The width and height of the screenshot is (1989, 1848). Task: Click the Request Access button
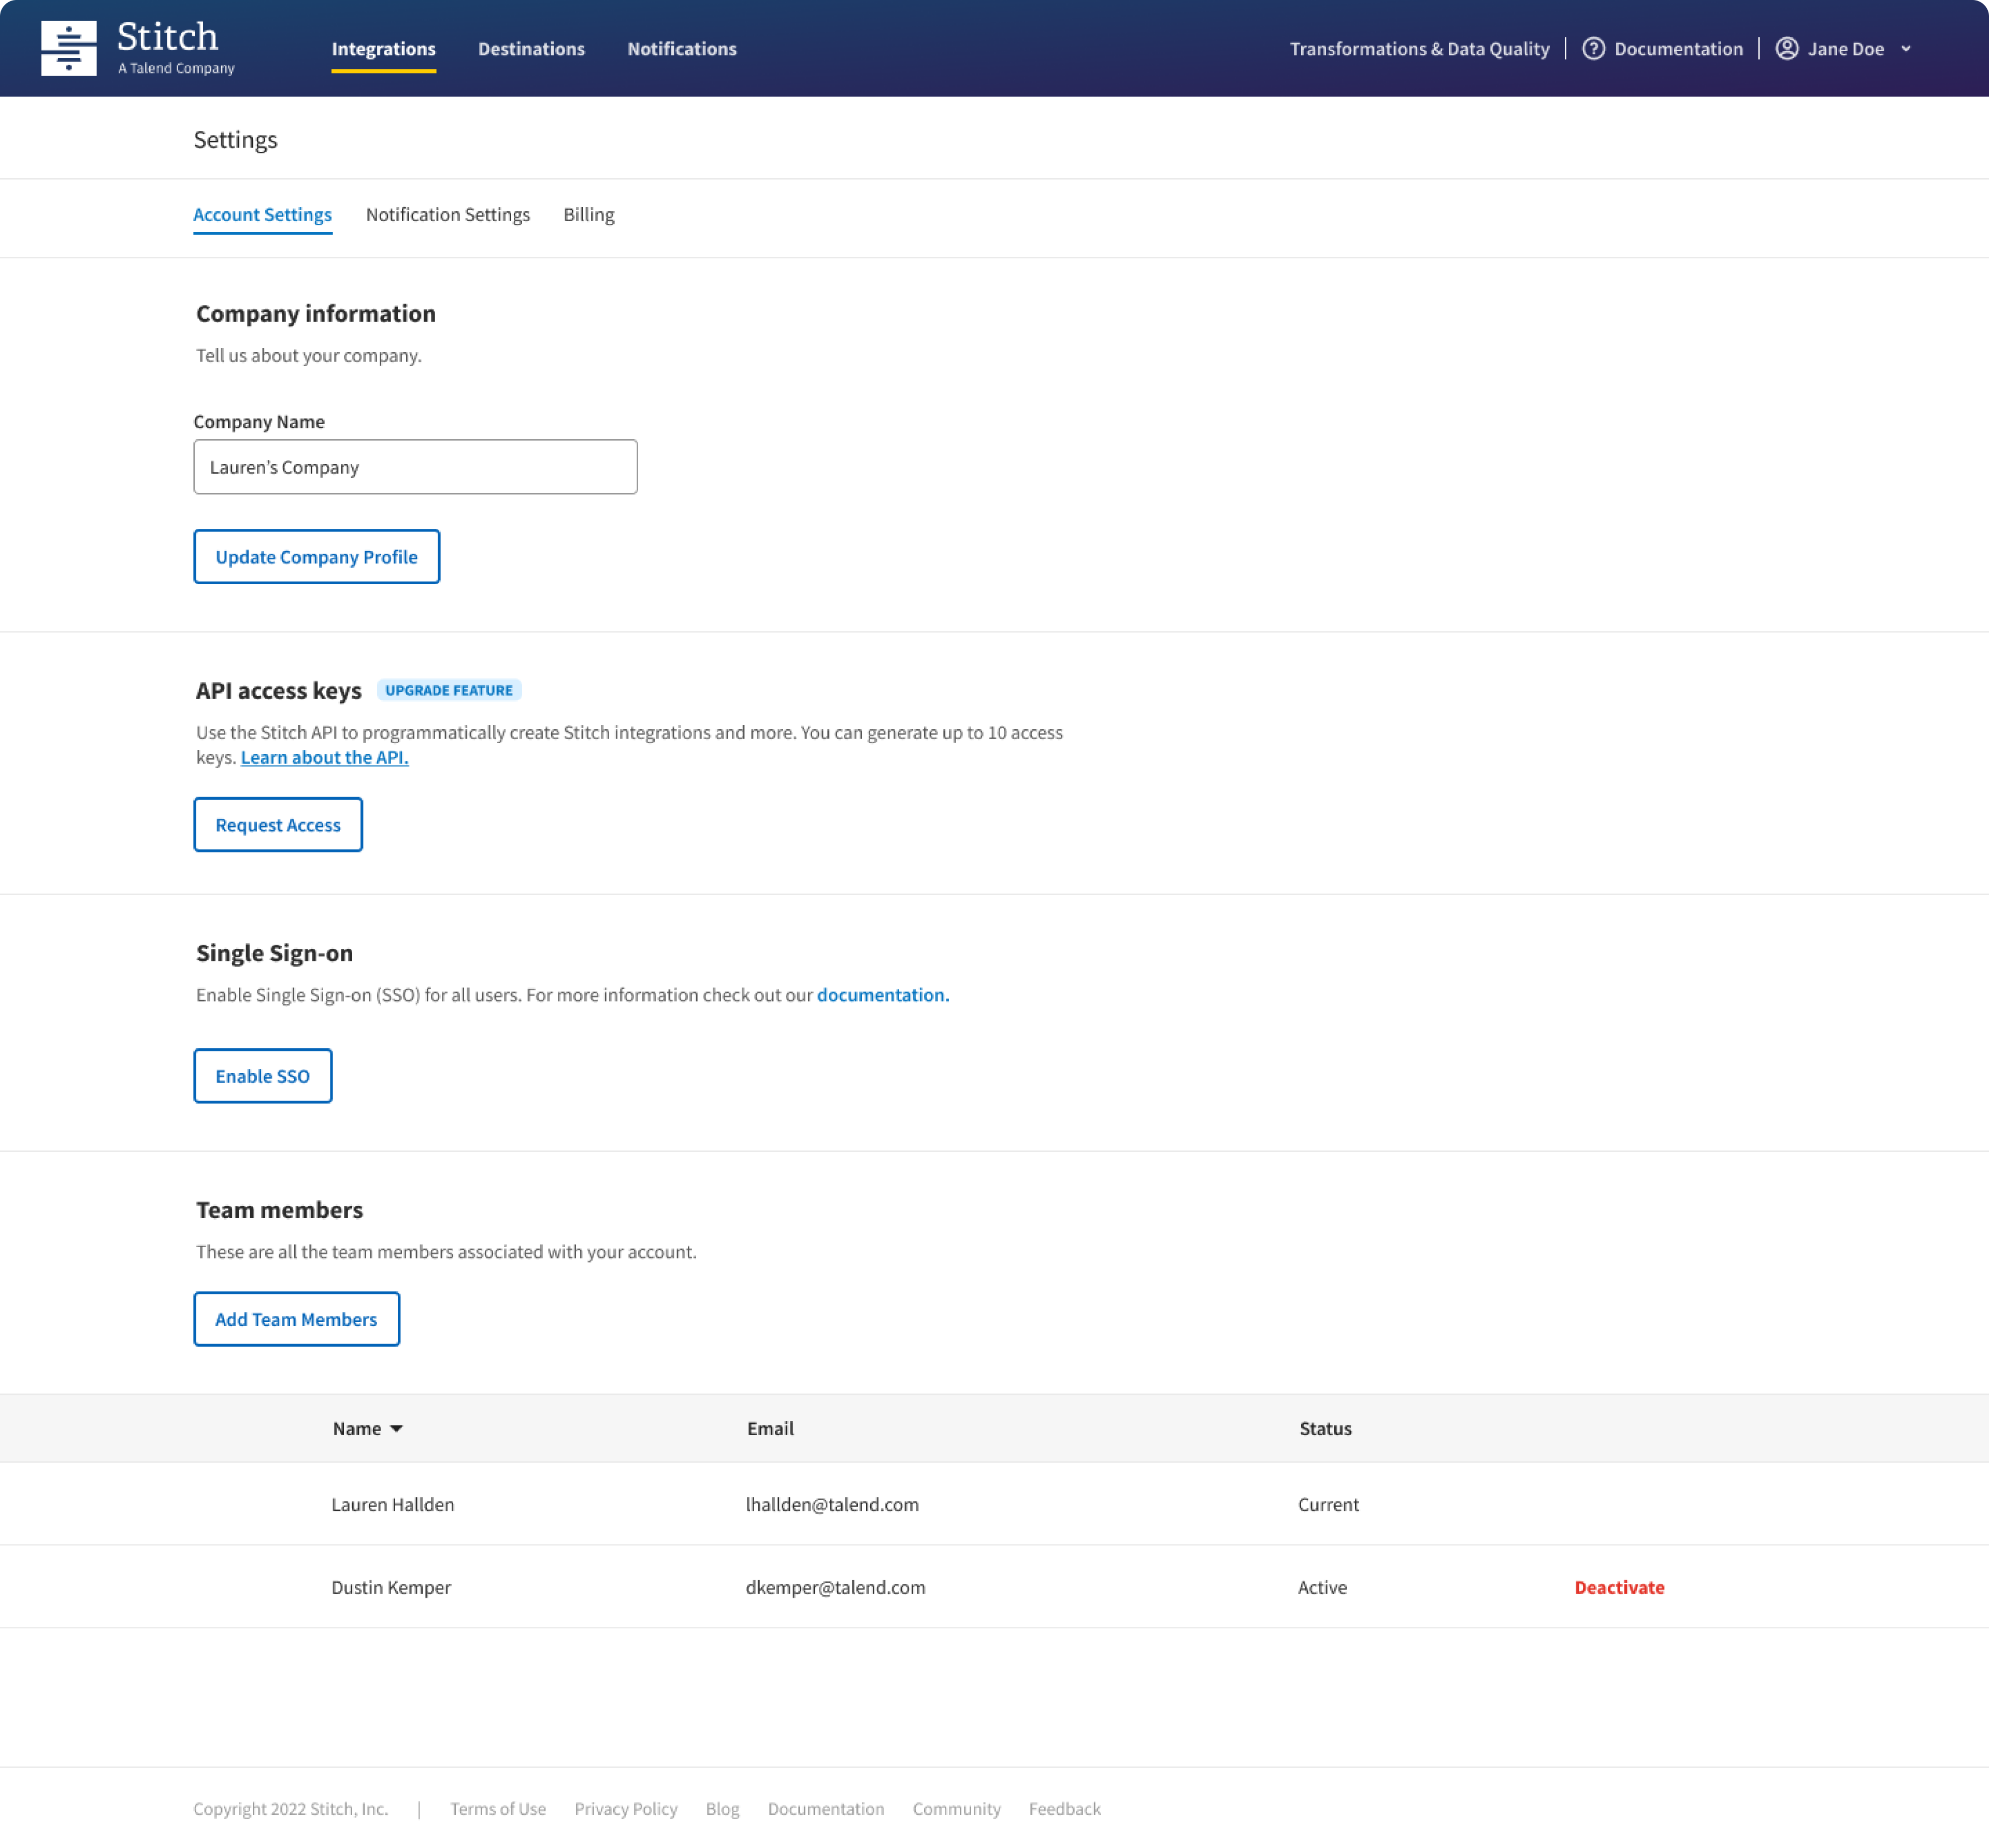pyautogui.click(x=278, y=825)
